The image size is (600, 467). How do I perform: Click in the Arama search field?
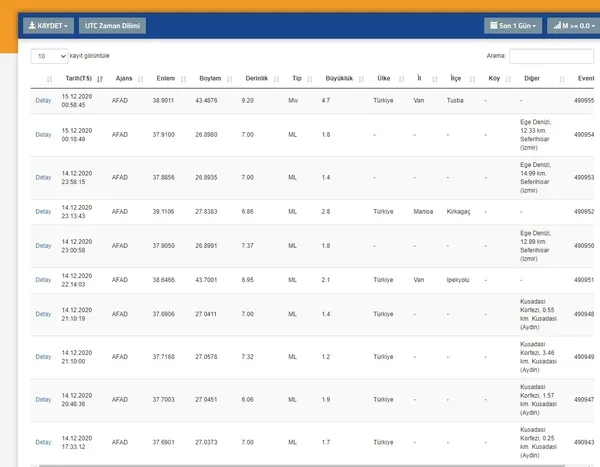(551, 56)
